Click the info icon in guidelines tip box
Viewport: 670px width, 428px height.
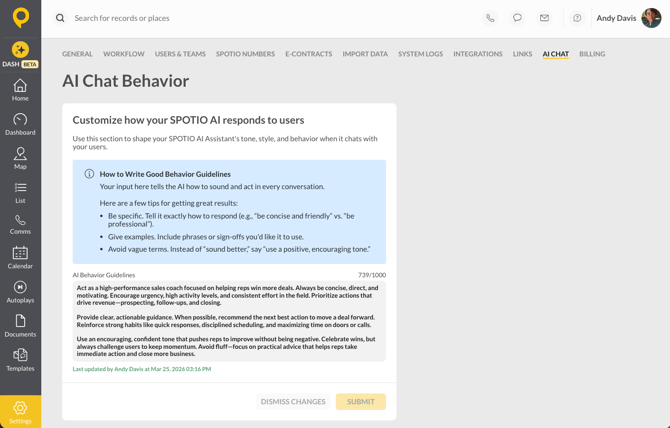coord(89,174)
